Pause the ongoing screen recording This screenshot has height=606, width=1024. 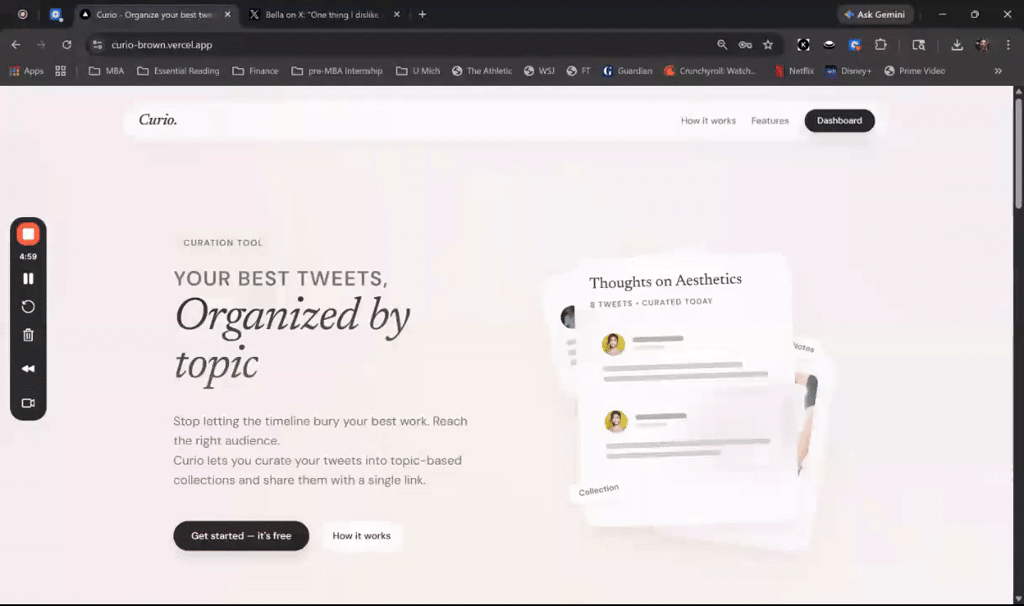point(28,278)
